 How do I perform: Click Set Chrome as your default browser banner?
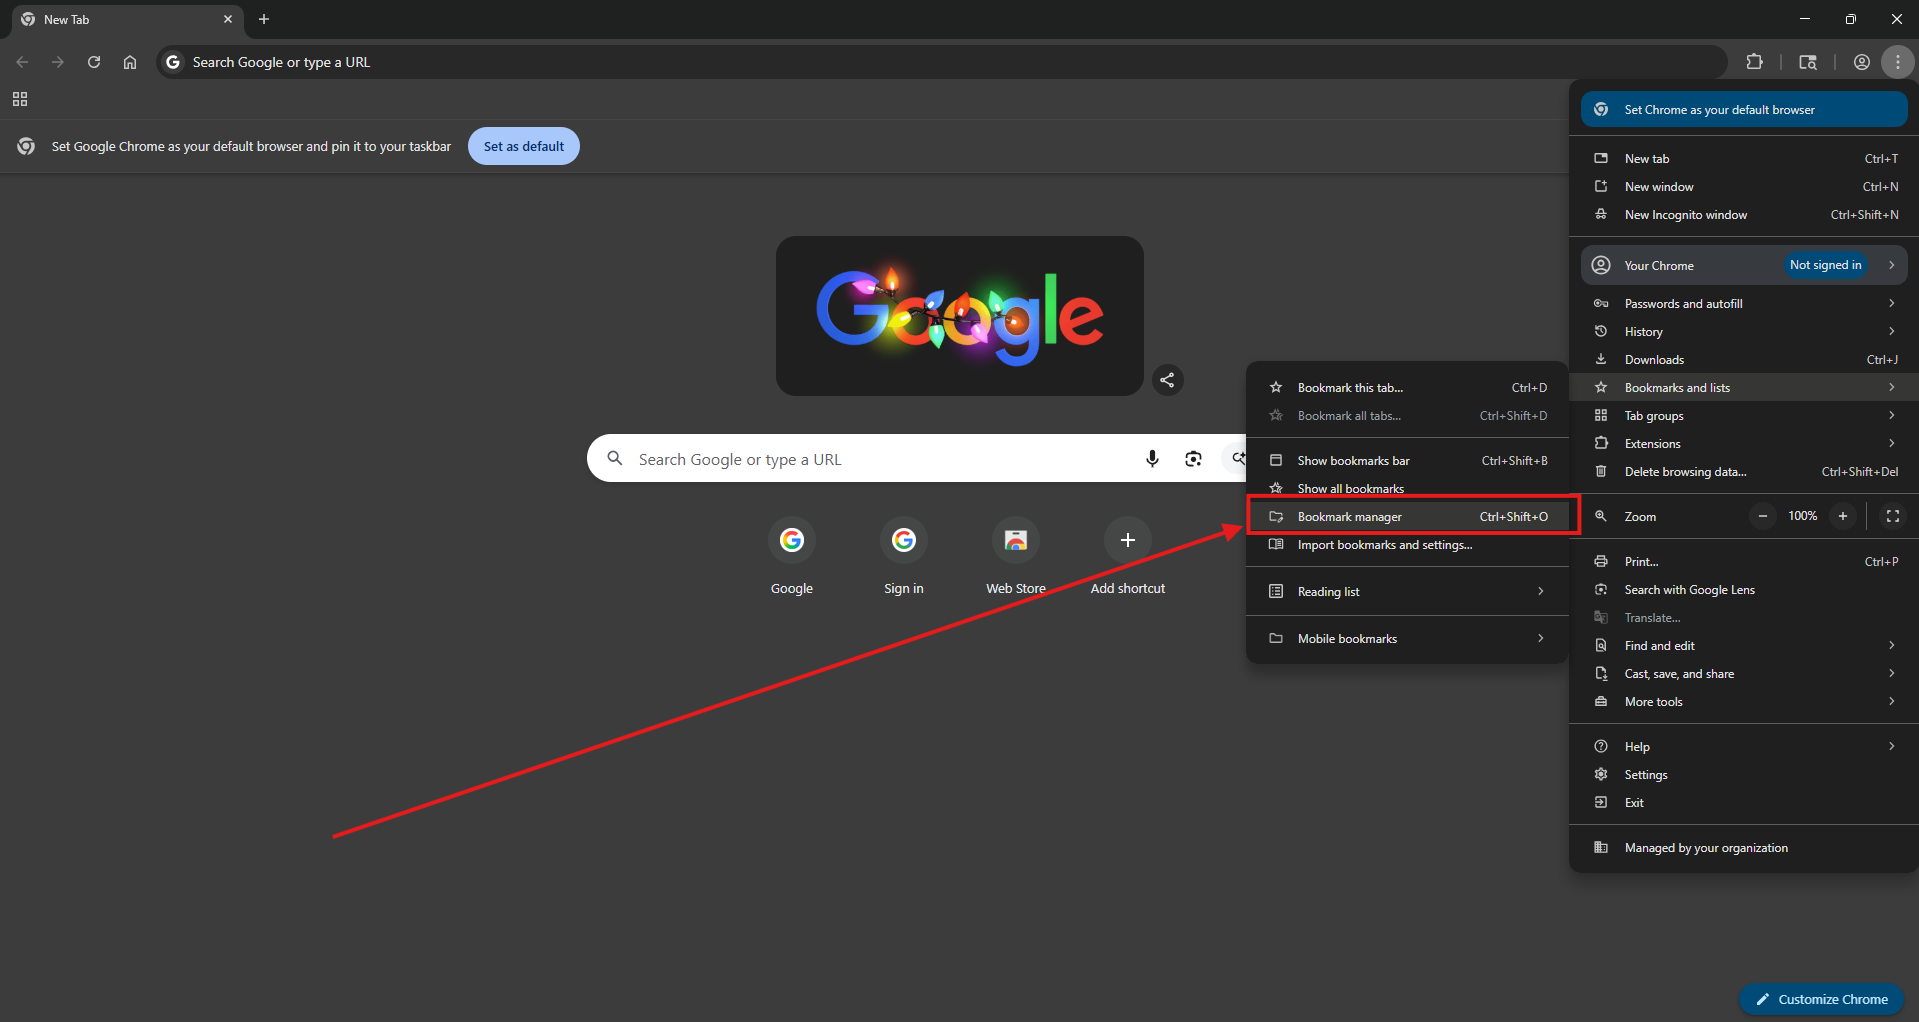(1744, 110)
